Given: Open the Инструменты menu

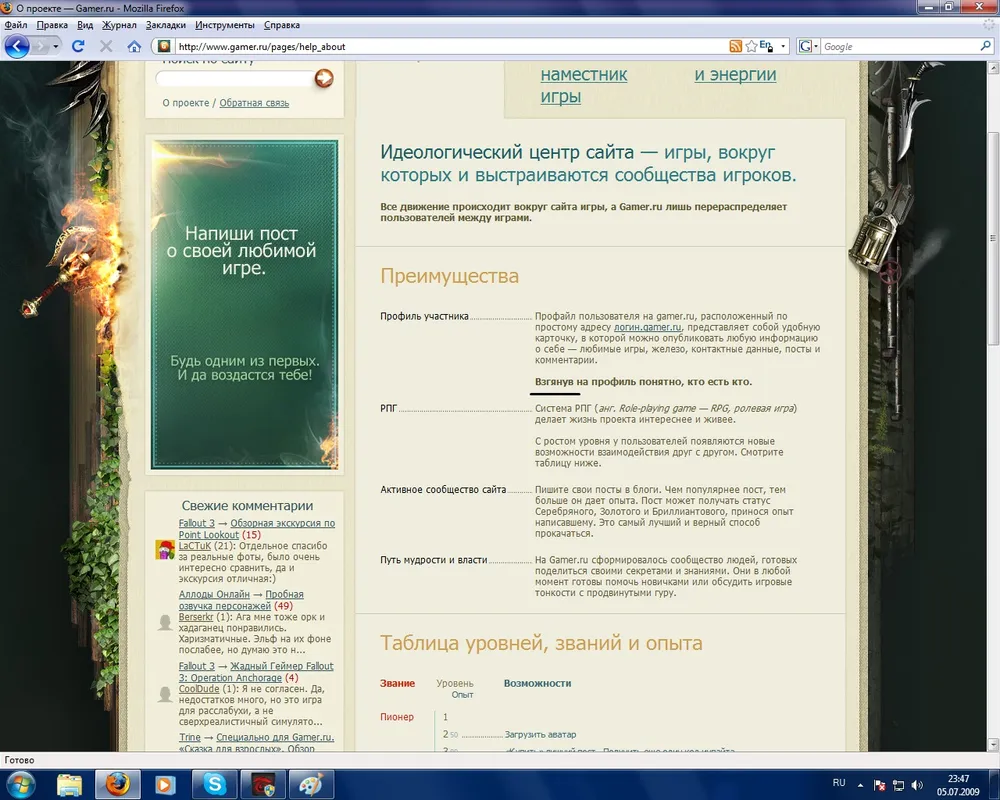Looking at the screenshot, I should point(225,24).
